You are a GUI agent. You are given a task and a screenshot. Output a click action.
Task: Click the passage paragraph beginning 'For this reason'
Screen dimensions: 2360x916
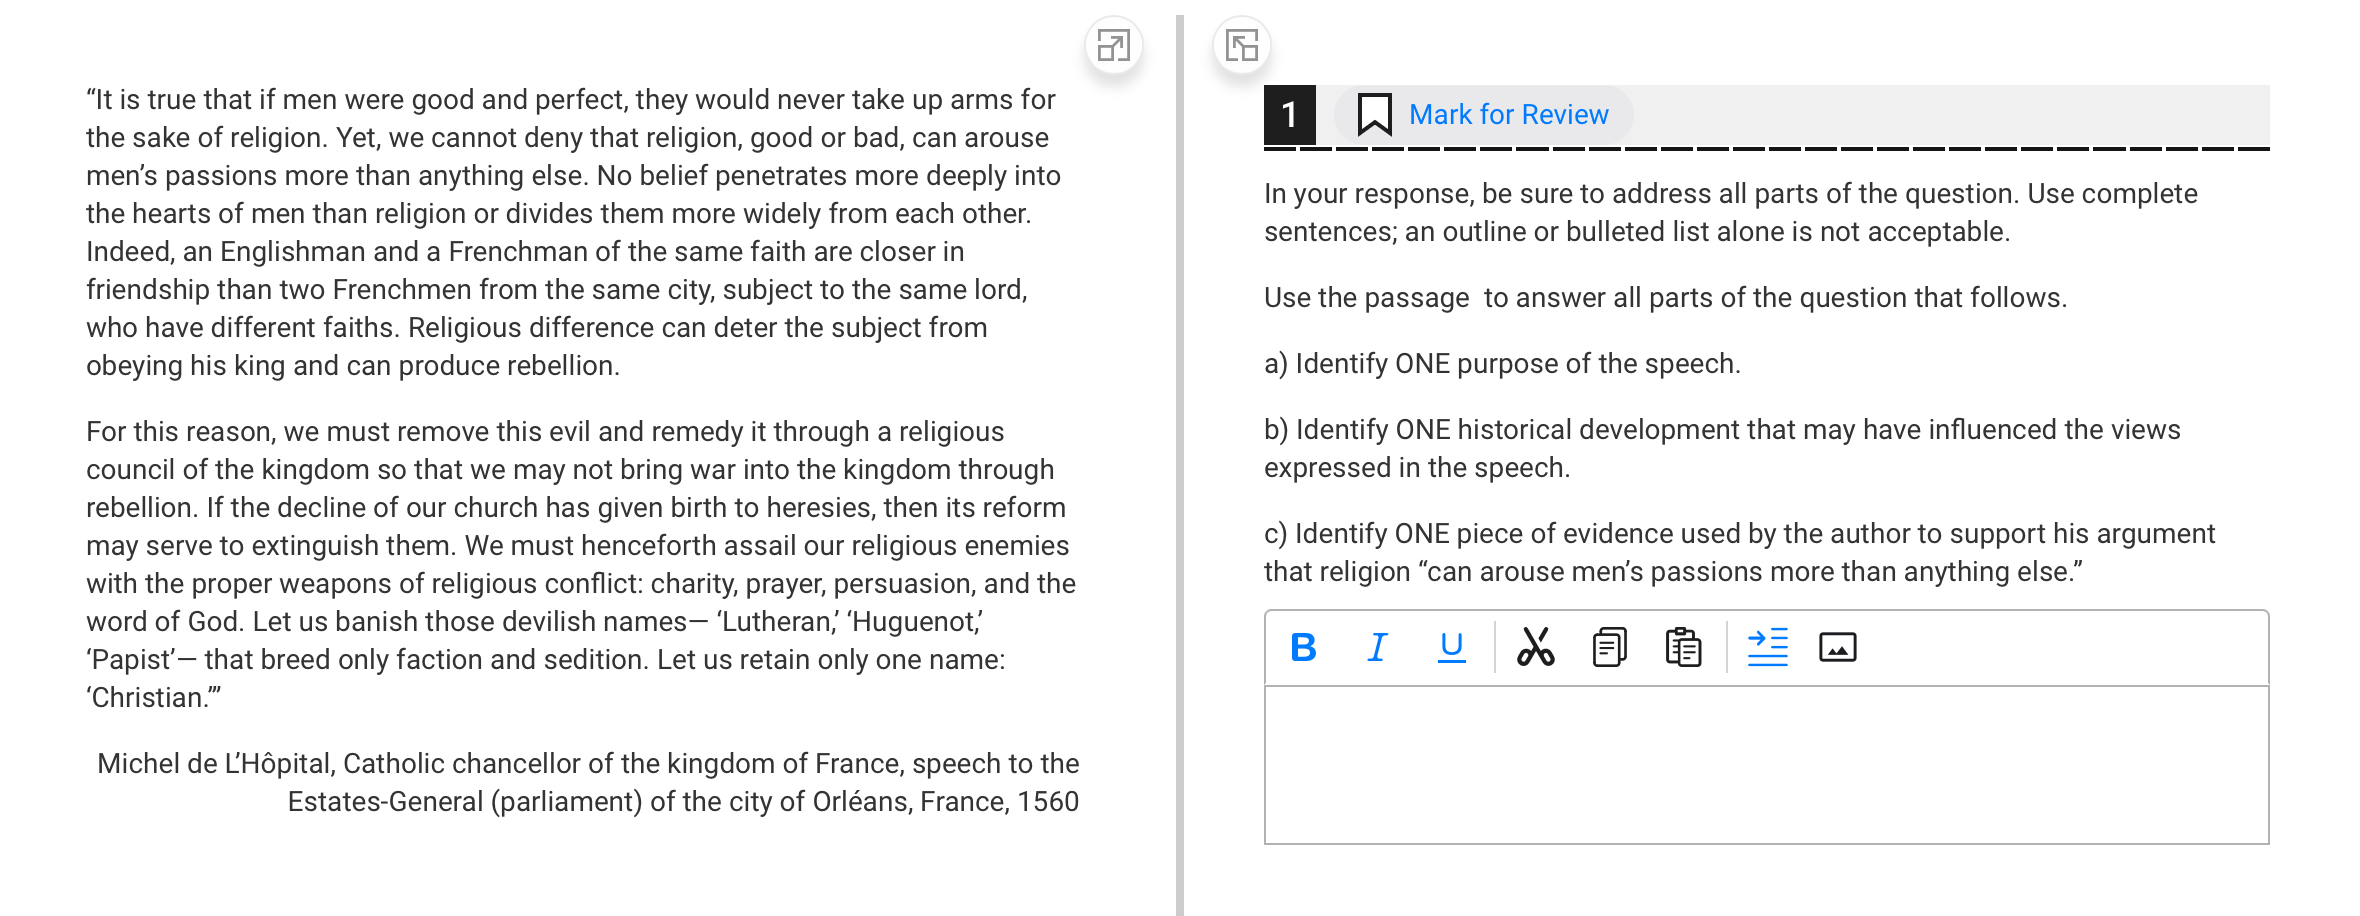[581, 565]
